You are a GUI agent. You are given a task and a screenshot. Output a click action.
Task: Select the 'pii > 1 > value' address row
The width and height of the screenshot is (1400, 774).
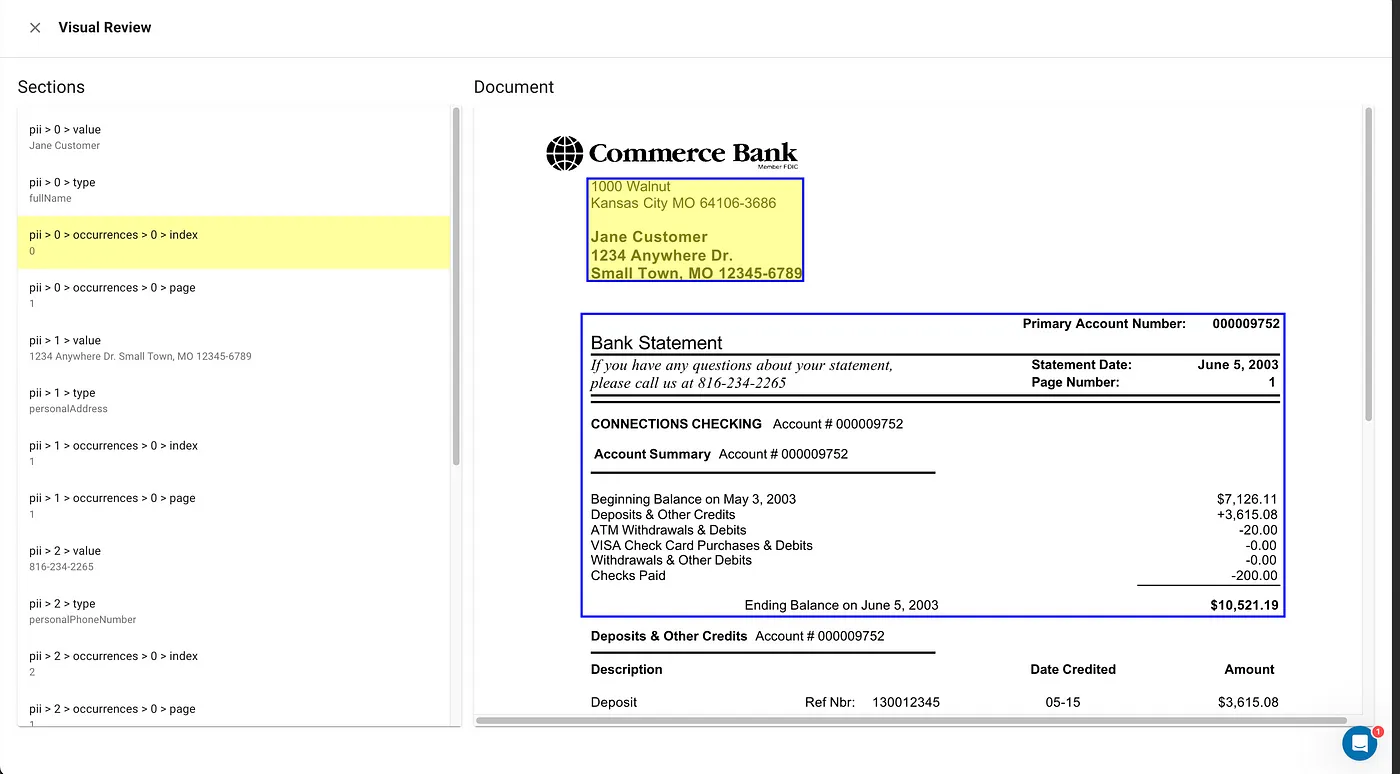[x=234, y=348]
